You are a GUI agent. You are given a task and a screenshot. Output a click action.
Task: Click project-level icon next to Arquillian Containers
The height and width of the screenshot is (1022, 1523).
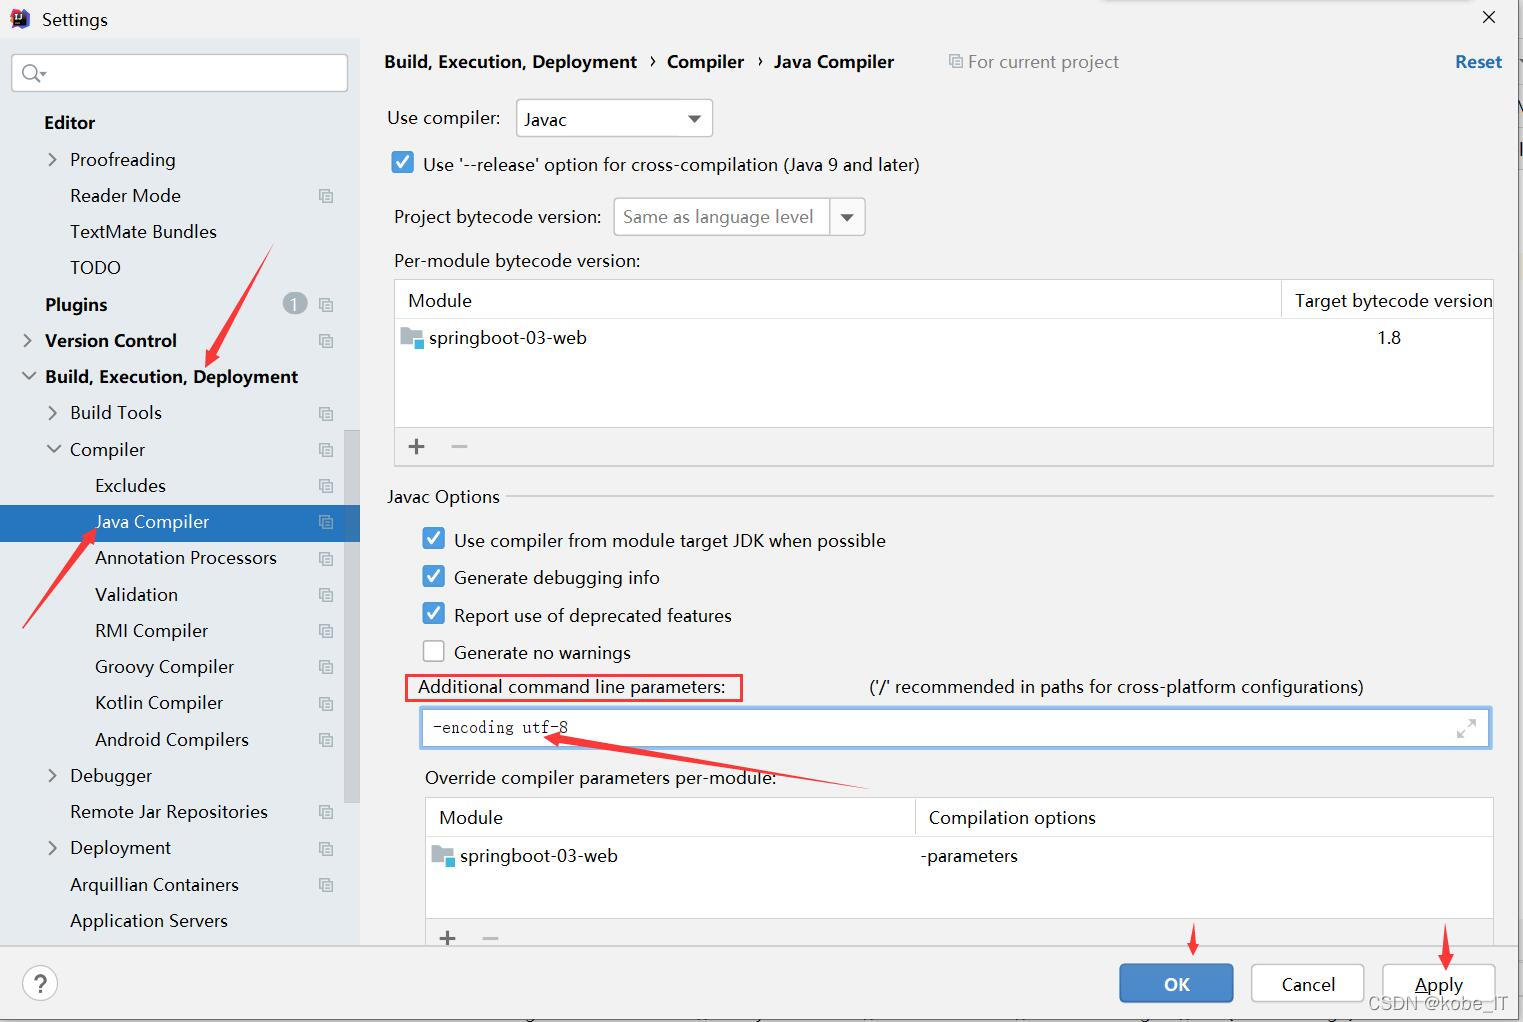(x=326, y=885)
